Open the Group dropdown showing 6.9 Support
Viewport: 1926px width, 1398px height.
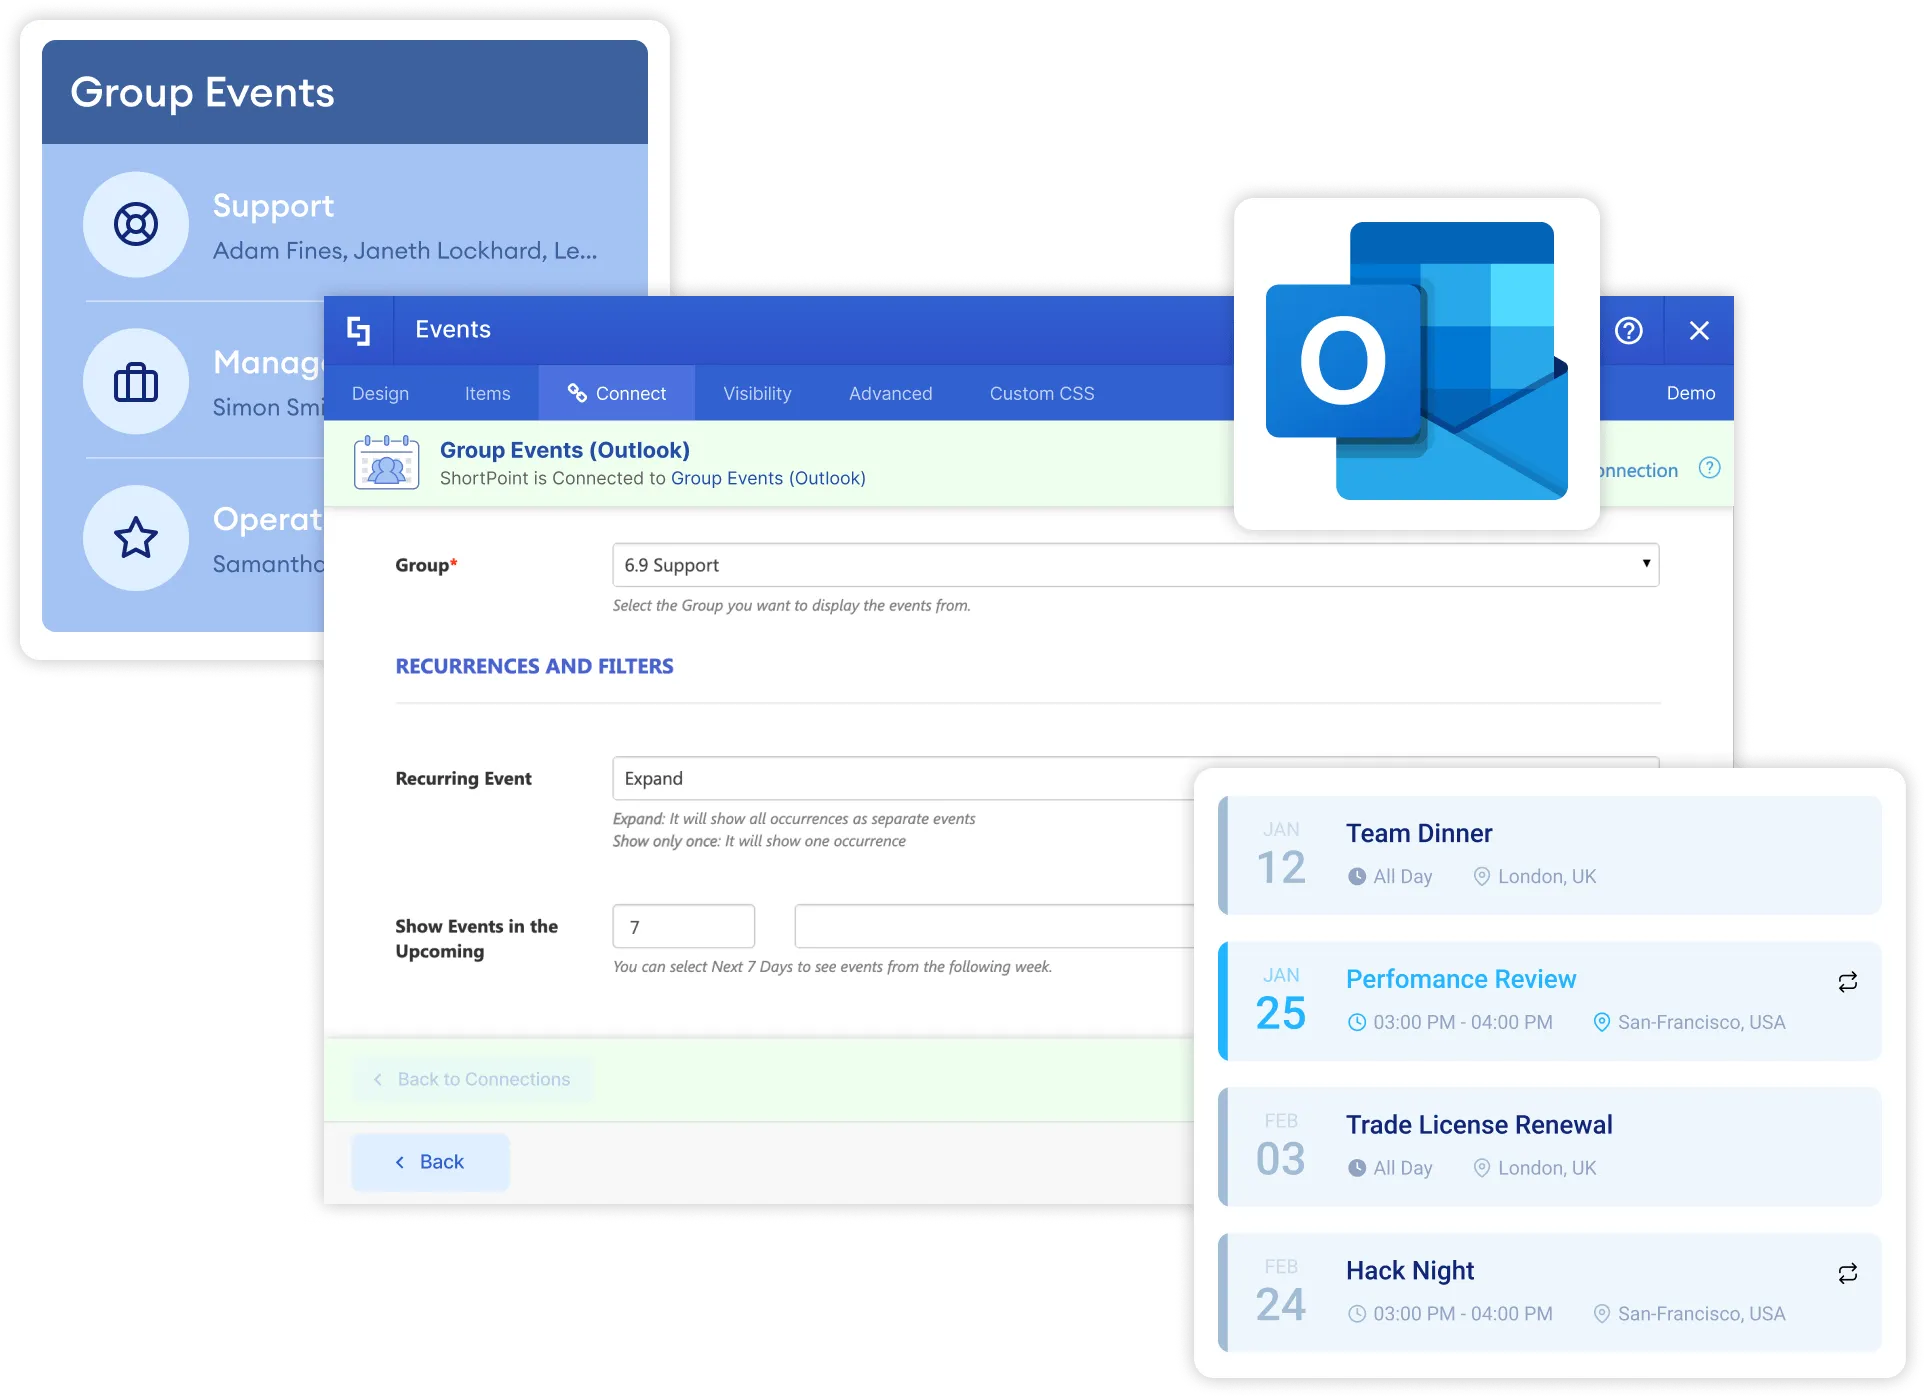[x=1134, y=565]
